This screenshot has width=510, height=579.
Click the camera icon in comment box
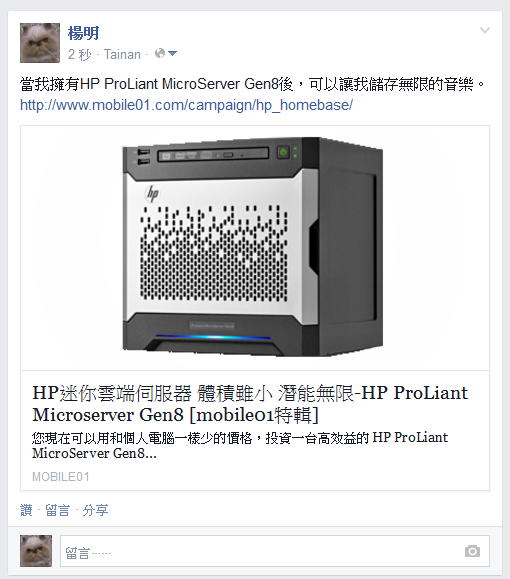pos(472,551)
